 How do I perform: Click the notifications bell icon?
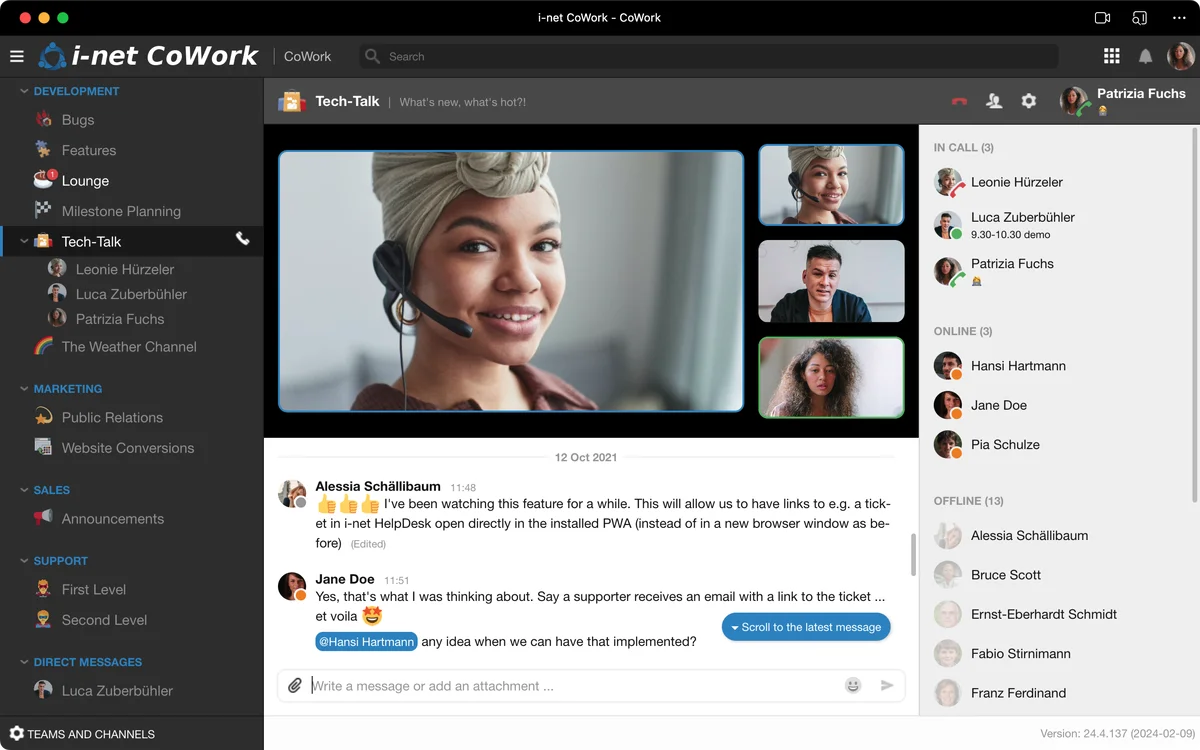[1145, 57]
